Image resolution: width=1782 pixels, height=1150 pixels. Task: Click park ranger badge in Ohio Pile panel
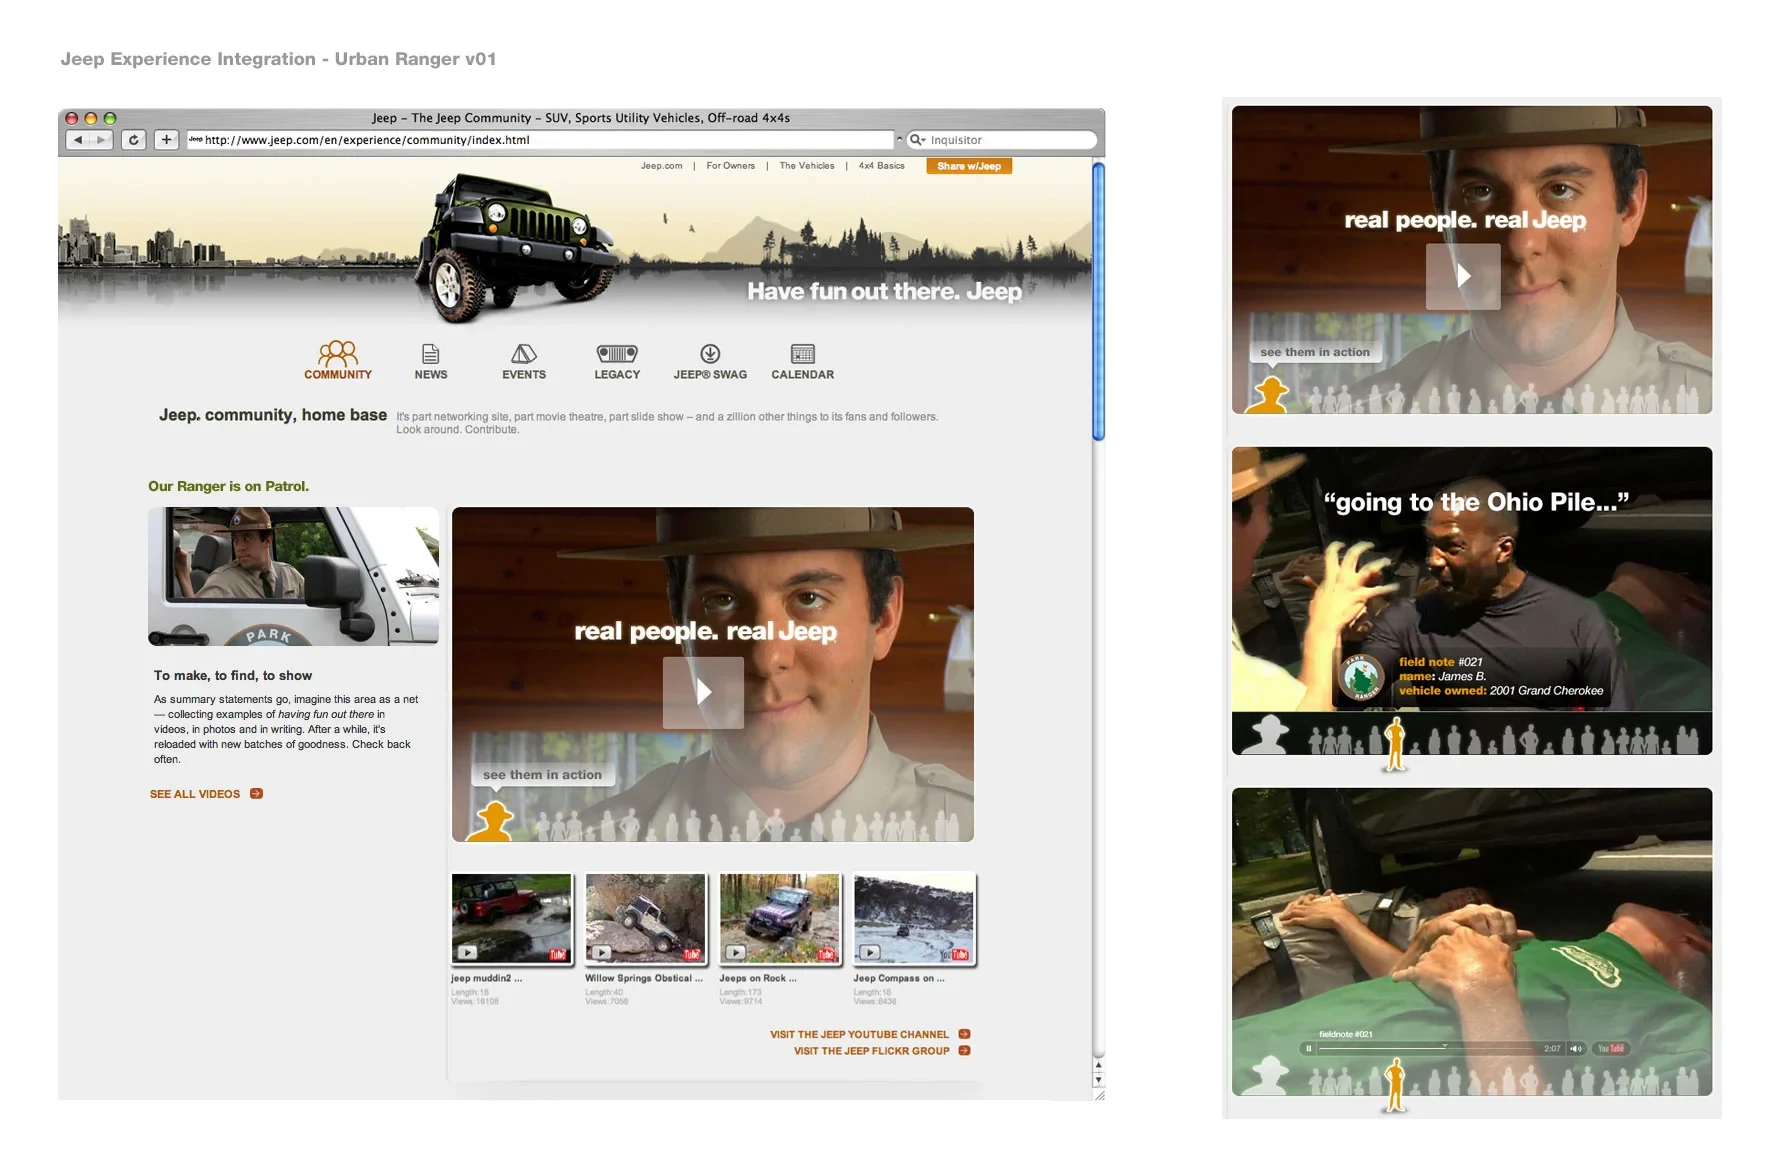1361,679
